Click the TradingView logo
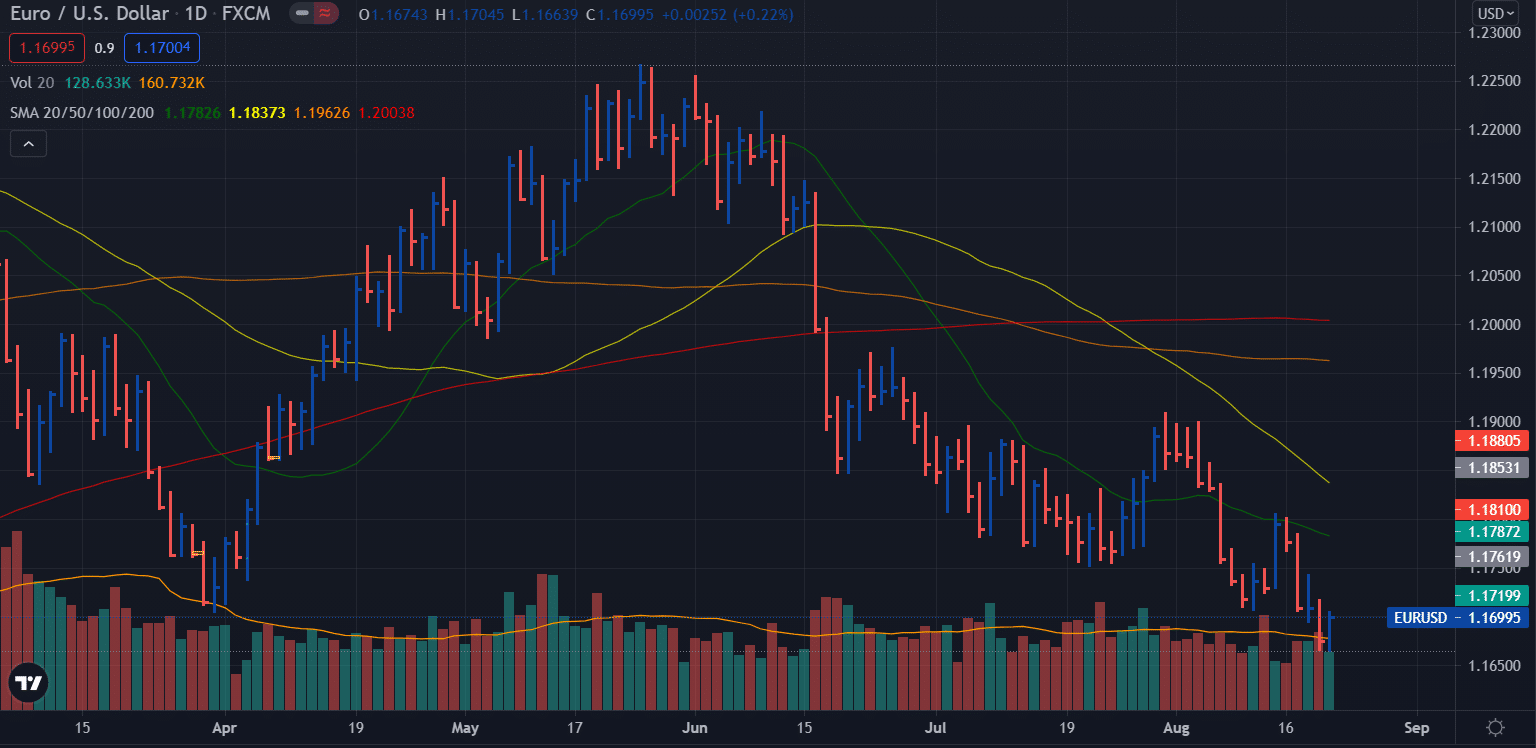 28,684
